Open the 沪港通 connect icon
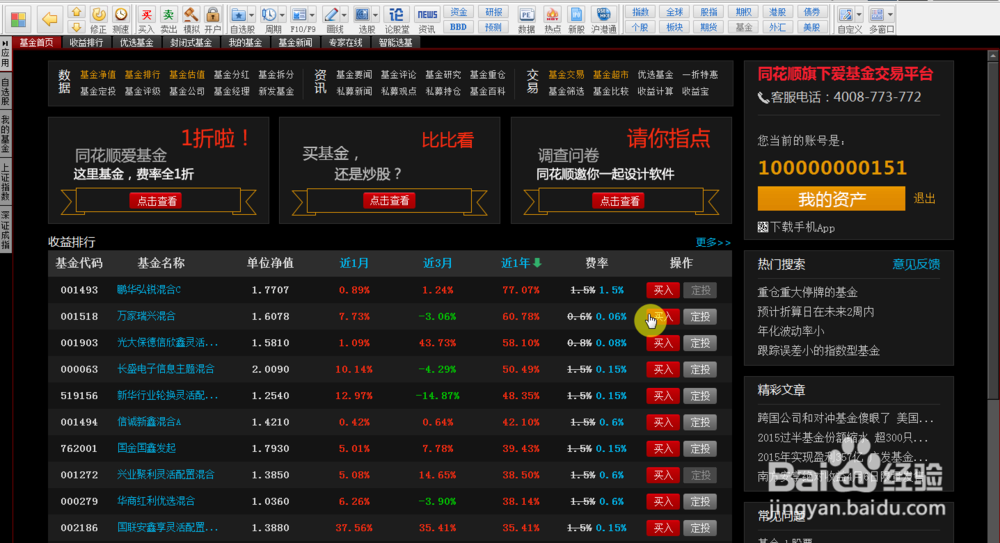The image size is (1000, 543). click(x=603, y=19)
